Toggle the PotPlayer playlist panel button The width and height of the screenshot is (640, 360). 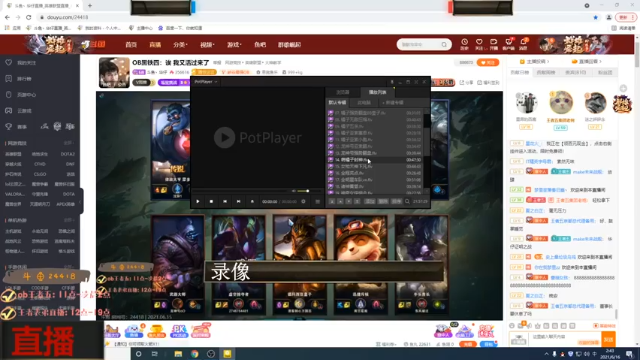click(x=318, y=201)
